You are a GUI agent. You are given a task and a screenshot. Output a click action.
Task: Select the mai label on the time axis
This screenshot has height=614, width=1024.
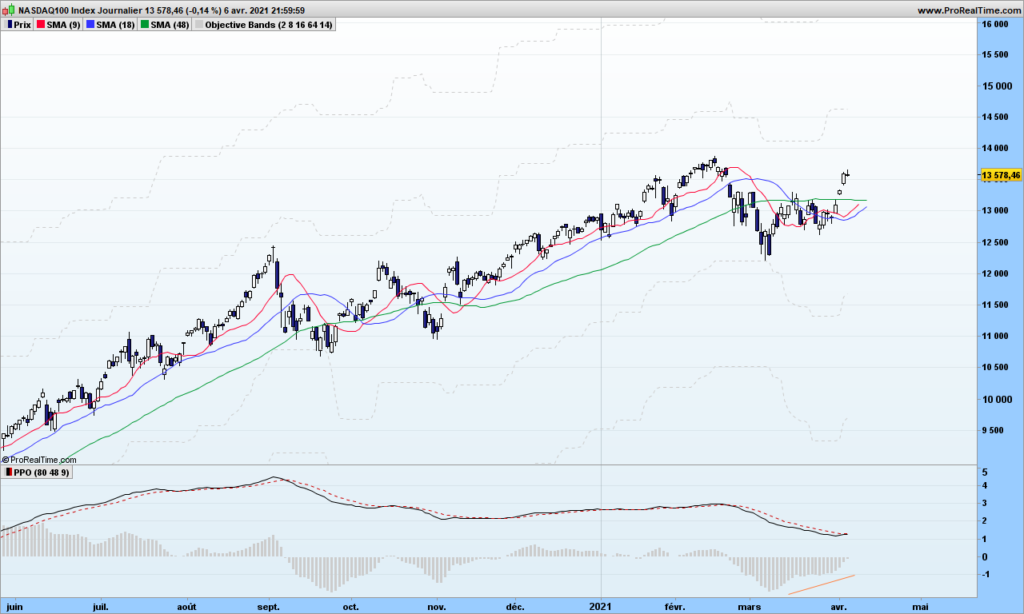click(x=920, y=607)
